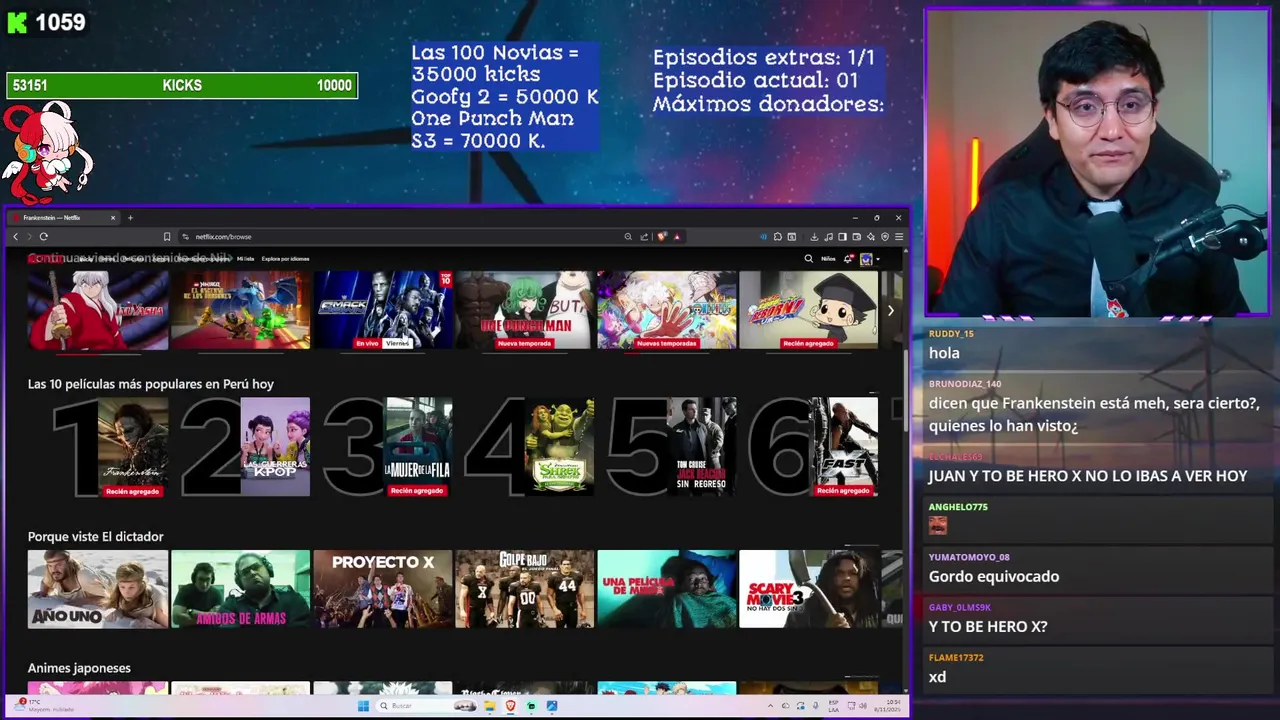Show hidden system tray icons
Viewport: 1280px width, 720px height.
coord(771,706)
